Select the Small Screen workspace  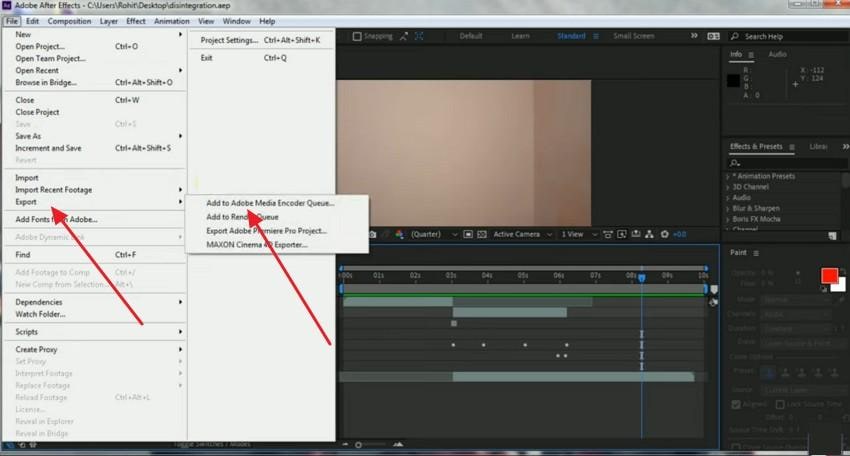point(634,36)
